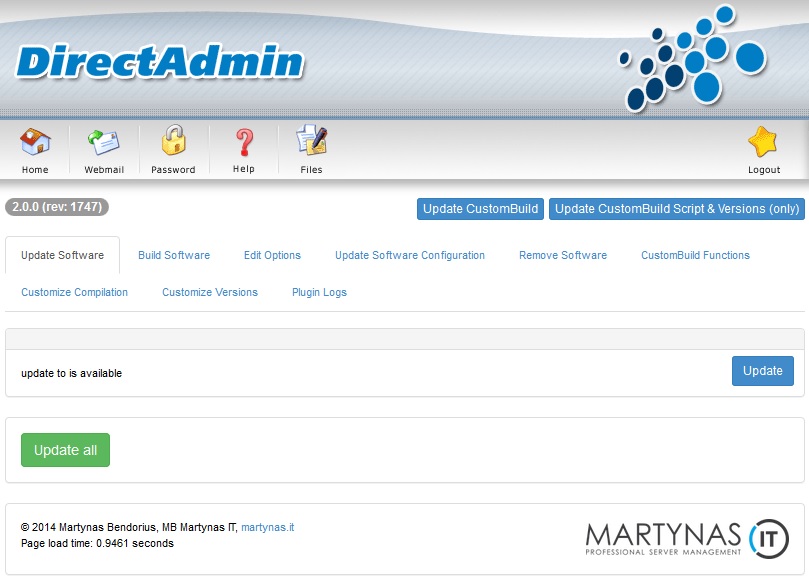Viewport: 809px width, 578px height.
Task: Go to the Remove Software tab
Action: point(563,255)
